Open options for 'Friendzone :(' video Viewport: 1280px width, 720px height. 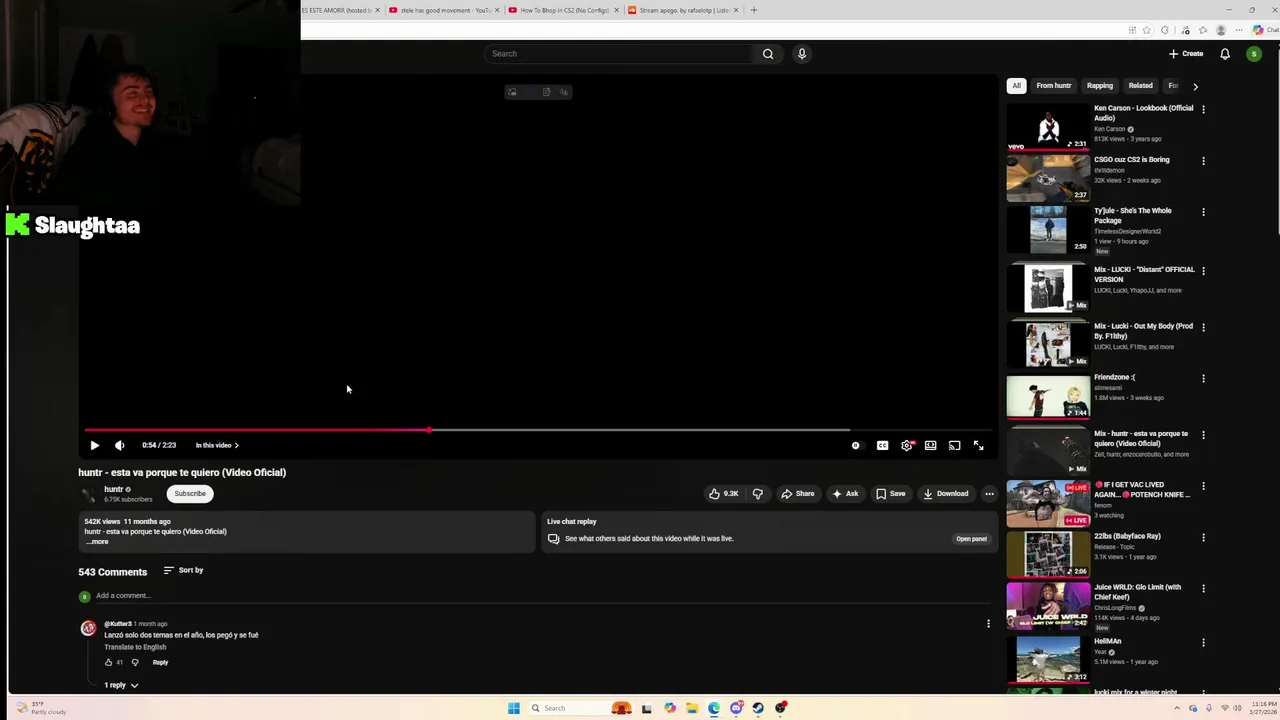(1203, 378)
